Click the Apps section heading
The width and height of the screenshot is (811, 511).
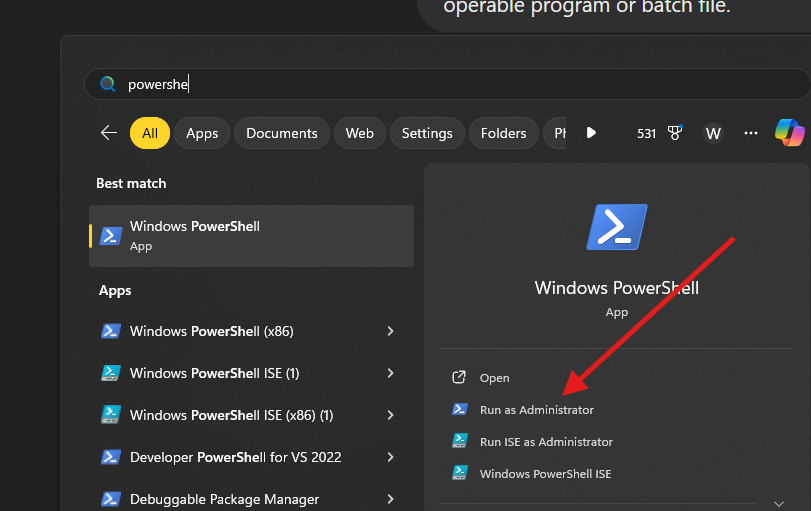point(115,291)
